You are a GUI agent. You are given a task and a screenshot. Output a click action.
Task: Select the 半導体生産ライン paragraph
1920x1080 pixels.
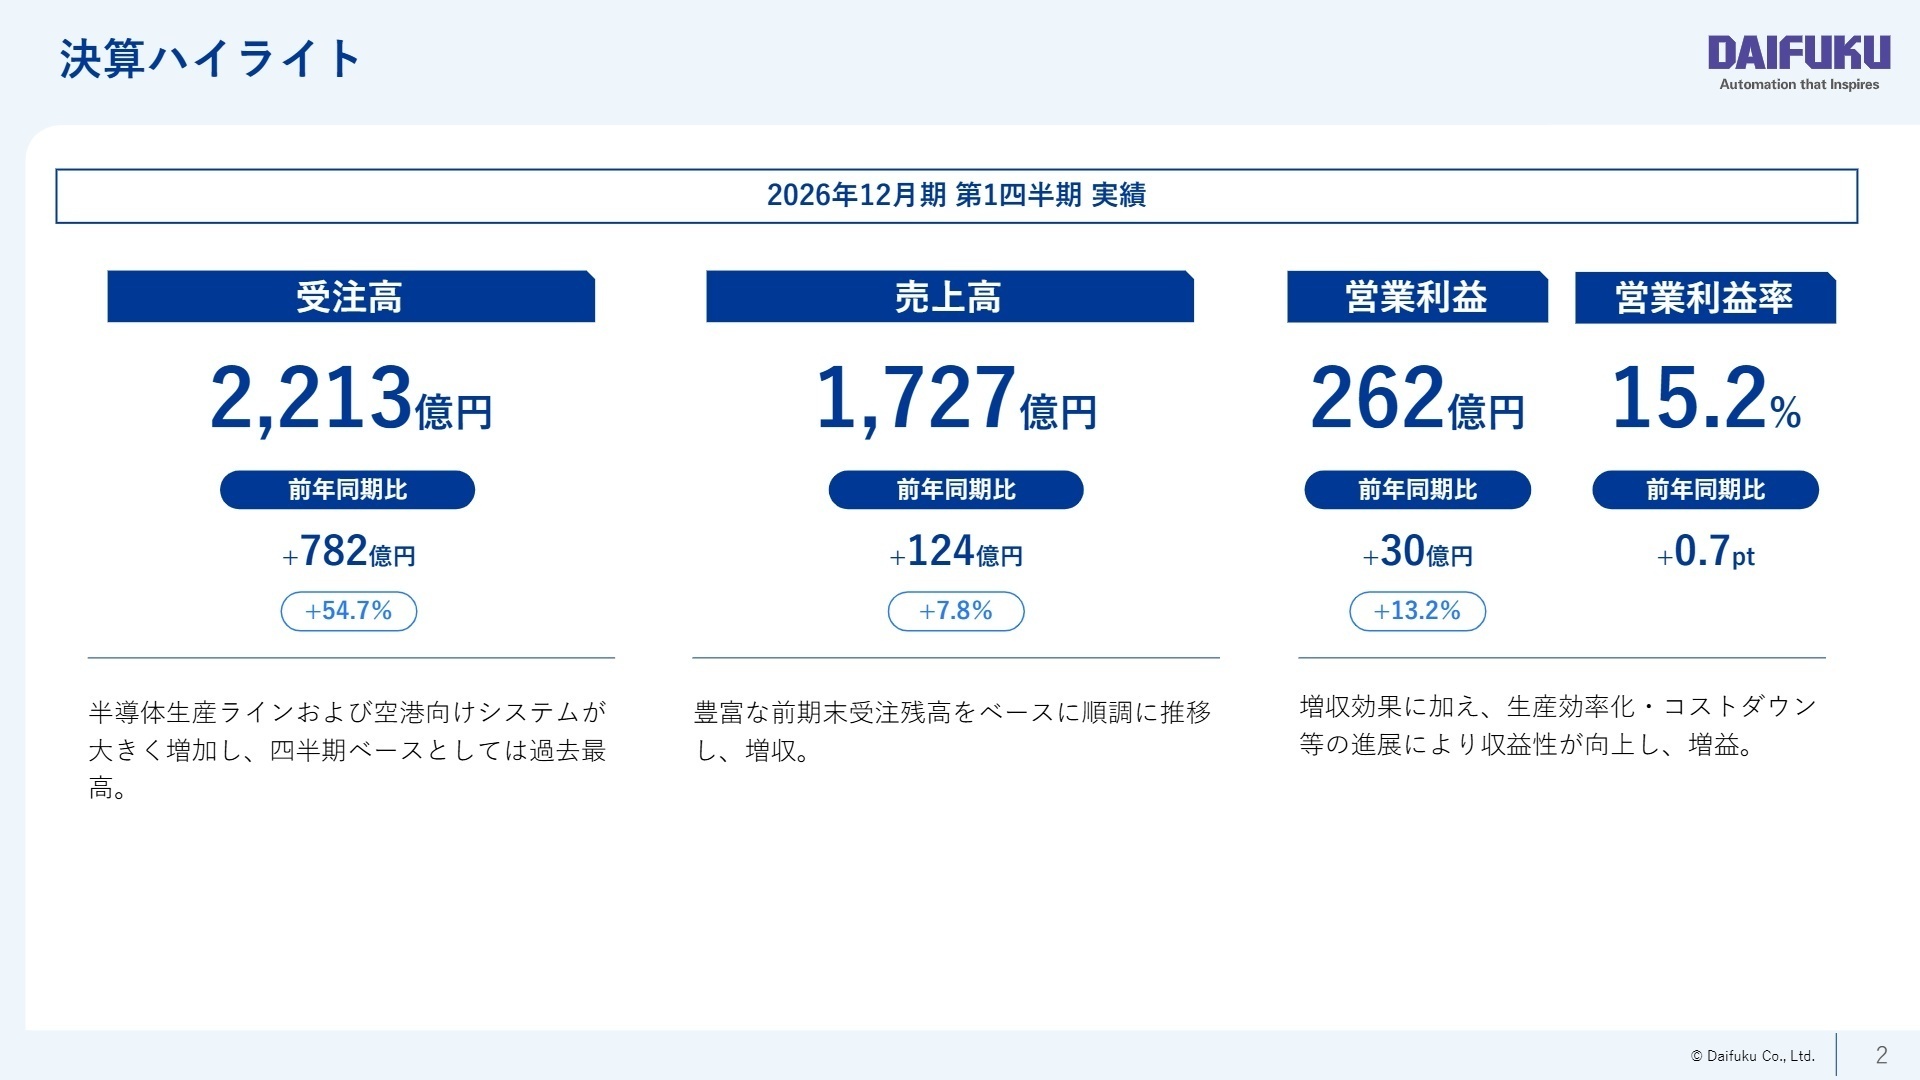click(348, 750)
